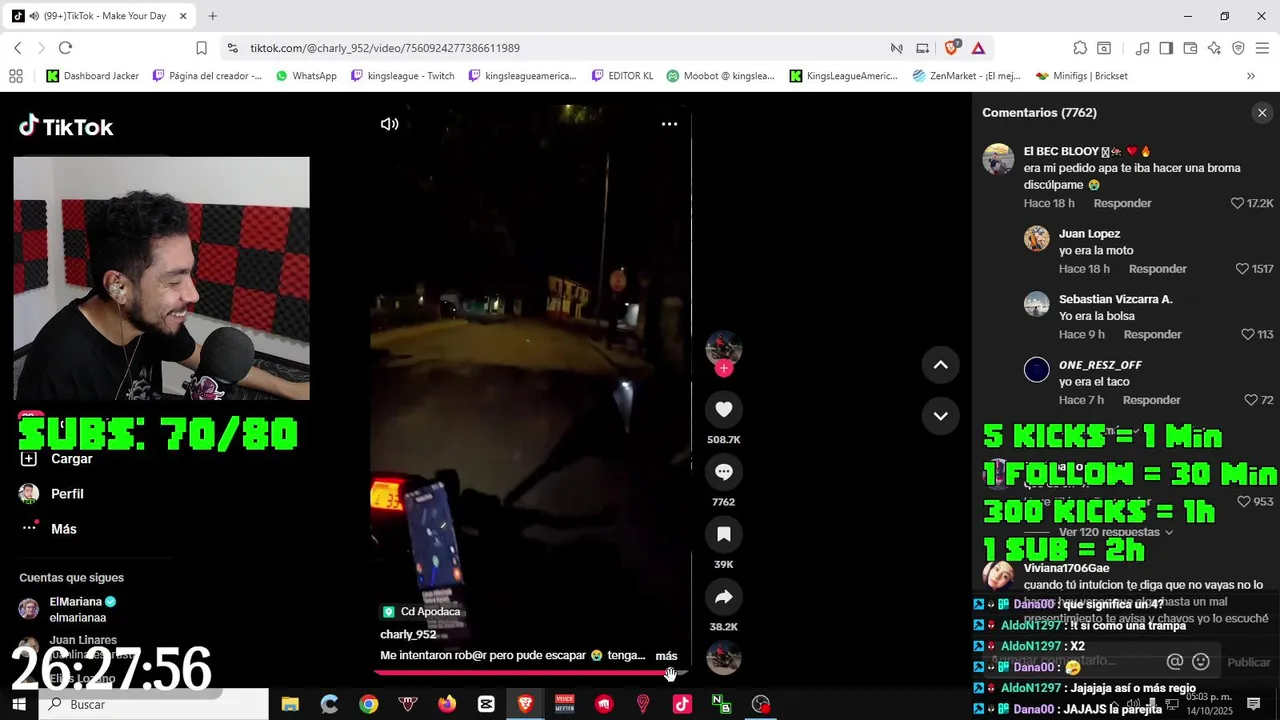Open Firefox from the taskbar

447,704
